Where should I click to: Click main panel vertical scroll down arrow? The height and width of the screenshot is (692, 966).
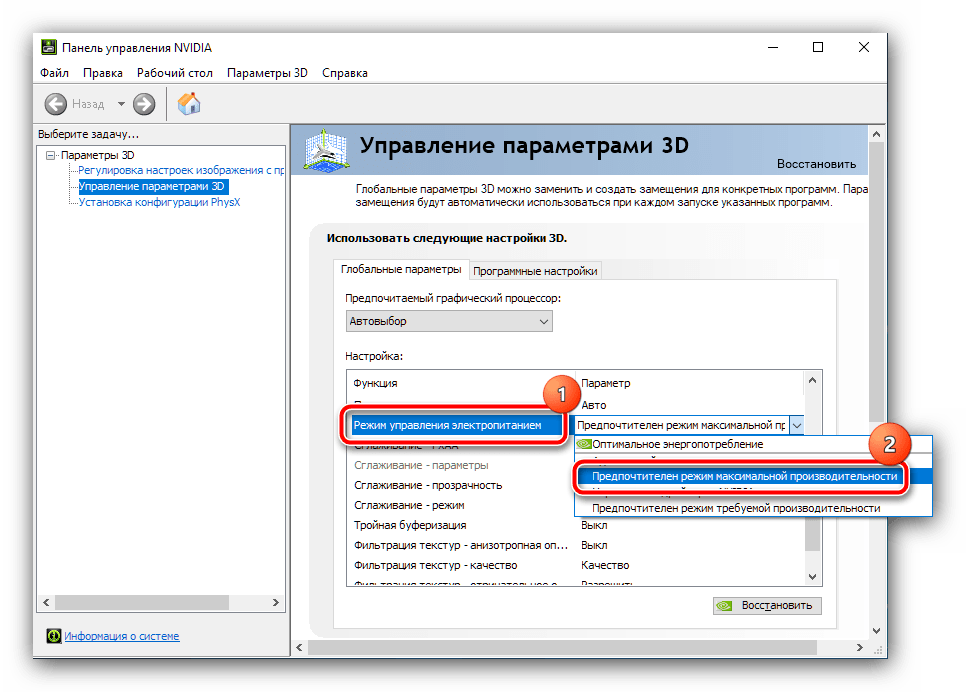pos(877,630)
